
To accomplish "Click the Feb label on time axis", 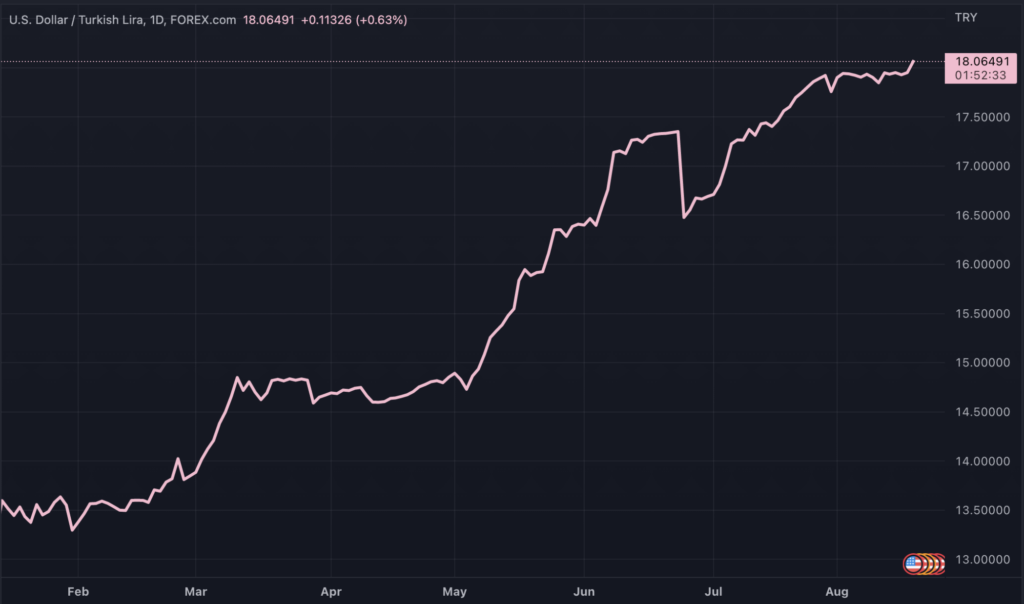I will [78, 592].
